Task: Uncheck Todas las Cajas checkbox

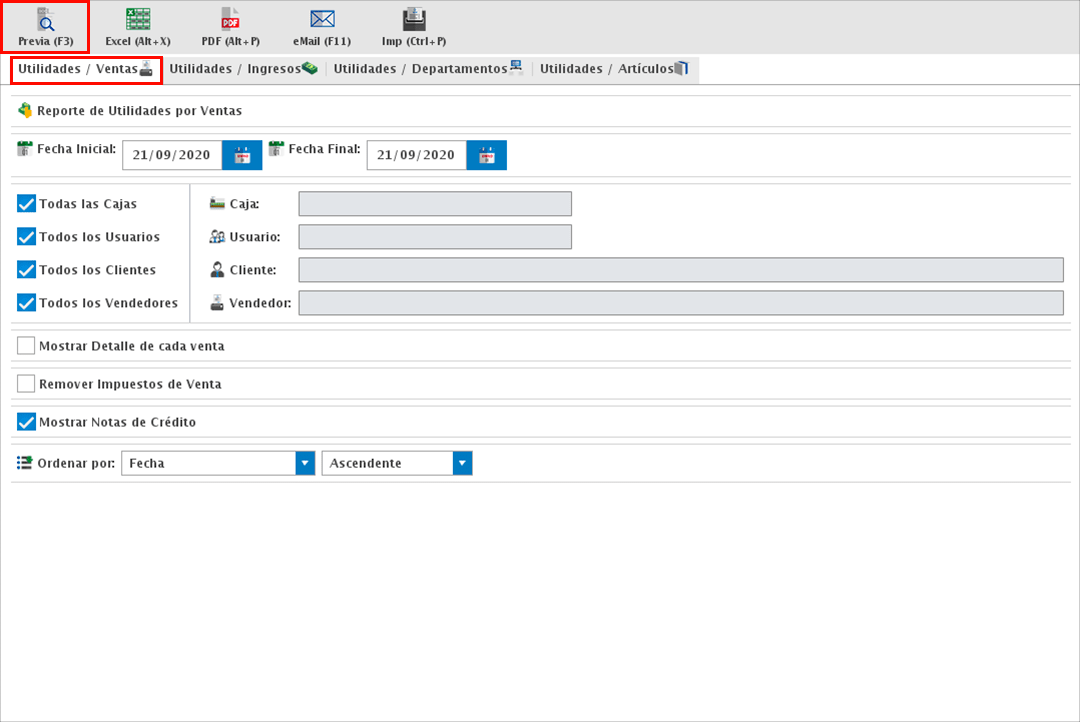Action: (x=27, y=204)
